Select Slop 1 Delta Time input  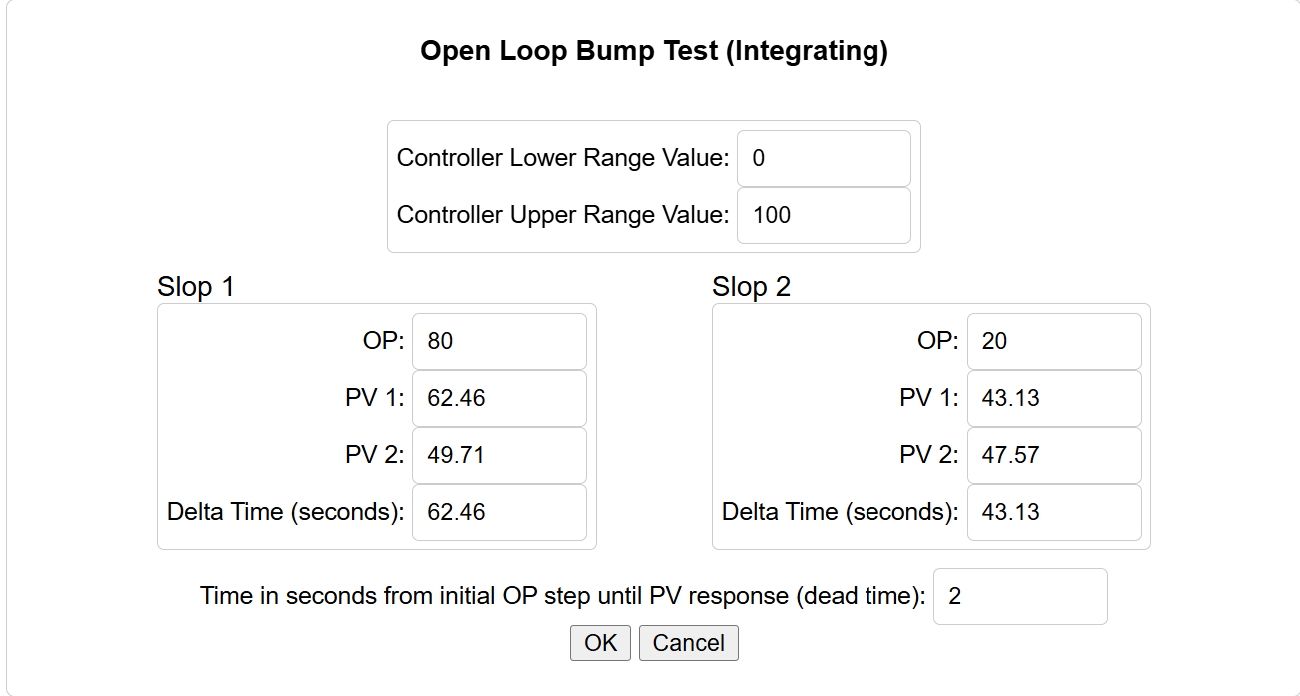point(498,512)
